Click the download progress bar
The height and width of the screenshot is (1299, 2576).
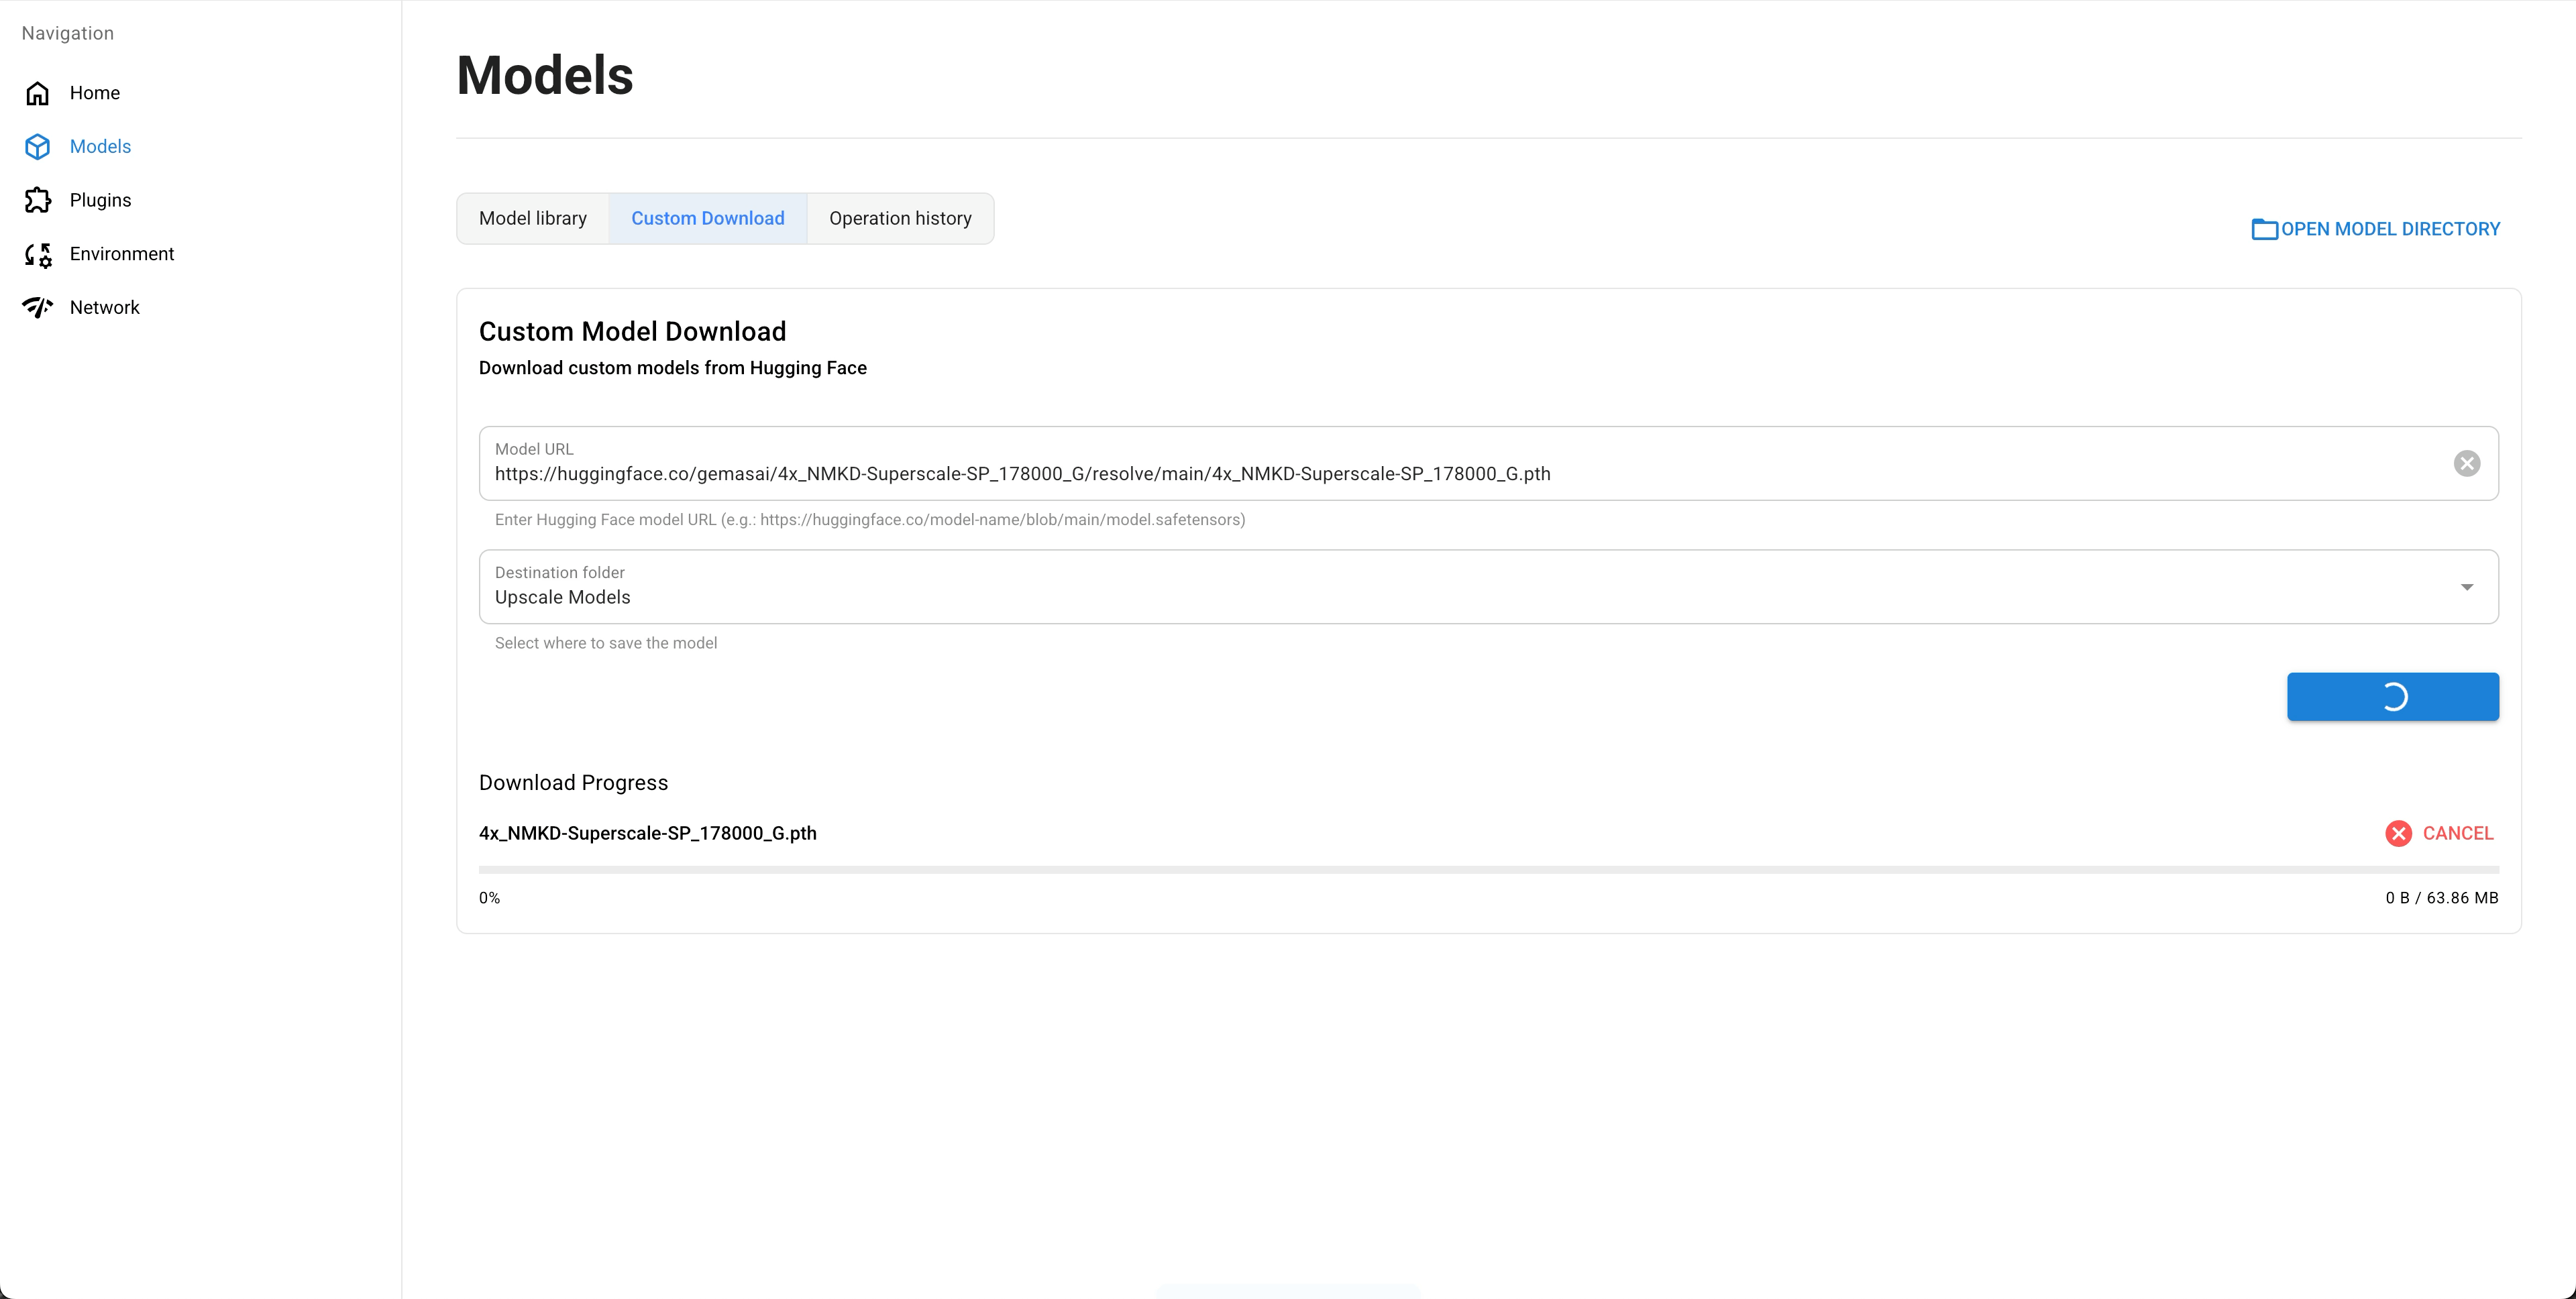pos(1488,870)
